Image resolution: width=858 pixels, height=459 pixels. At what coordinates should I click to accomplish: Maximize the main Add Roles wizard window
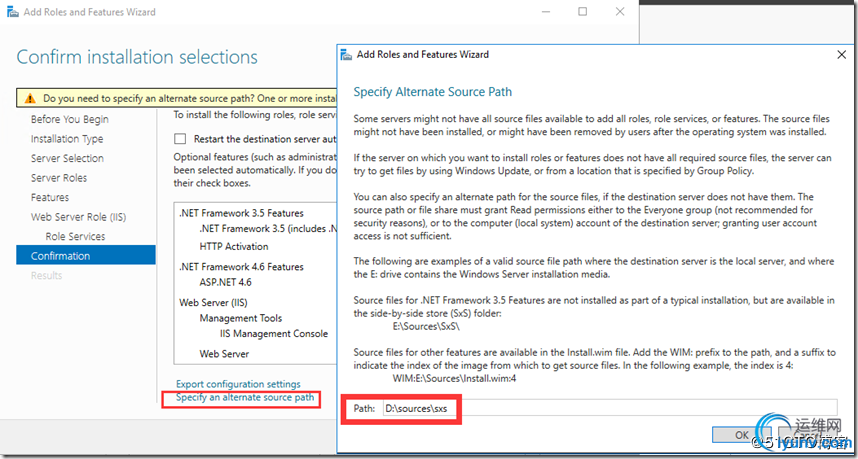pyautogui.click(x=583, y=11)
